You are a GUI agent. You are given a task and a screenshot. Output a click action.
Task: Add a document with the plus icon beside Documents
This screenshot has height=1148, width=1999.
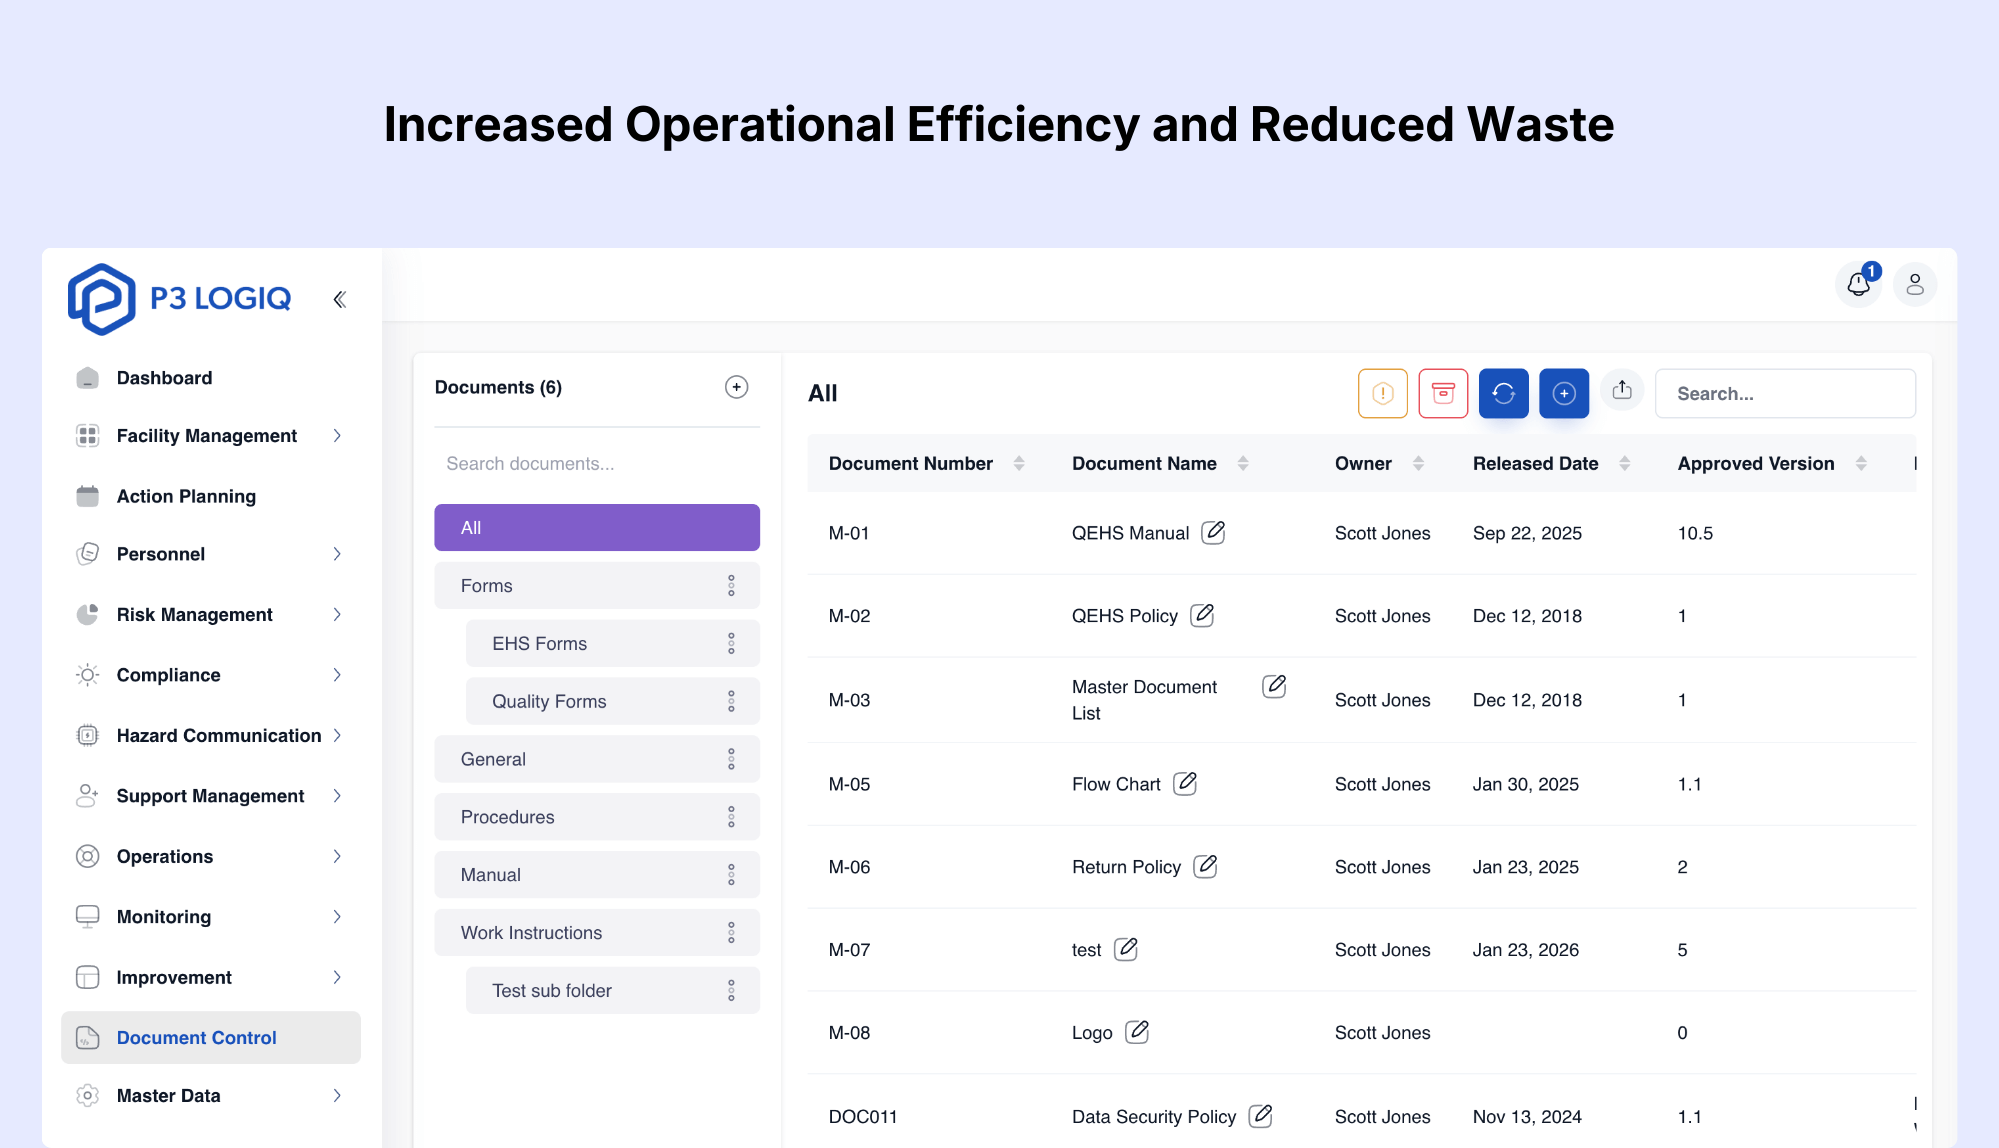coord(736,387)
